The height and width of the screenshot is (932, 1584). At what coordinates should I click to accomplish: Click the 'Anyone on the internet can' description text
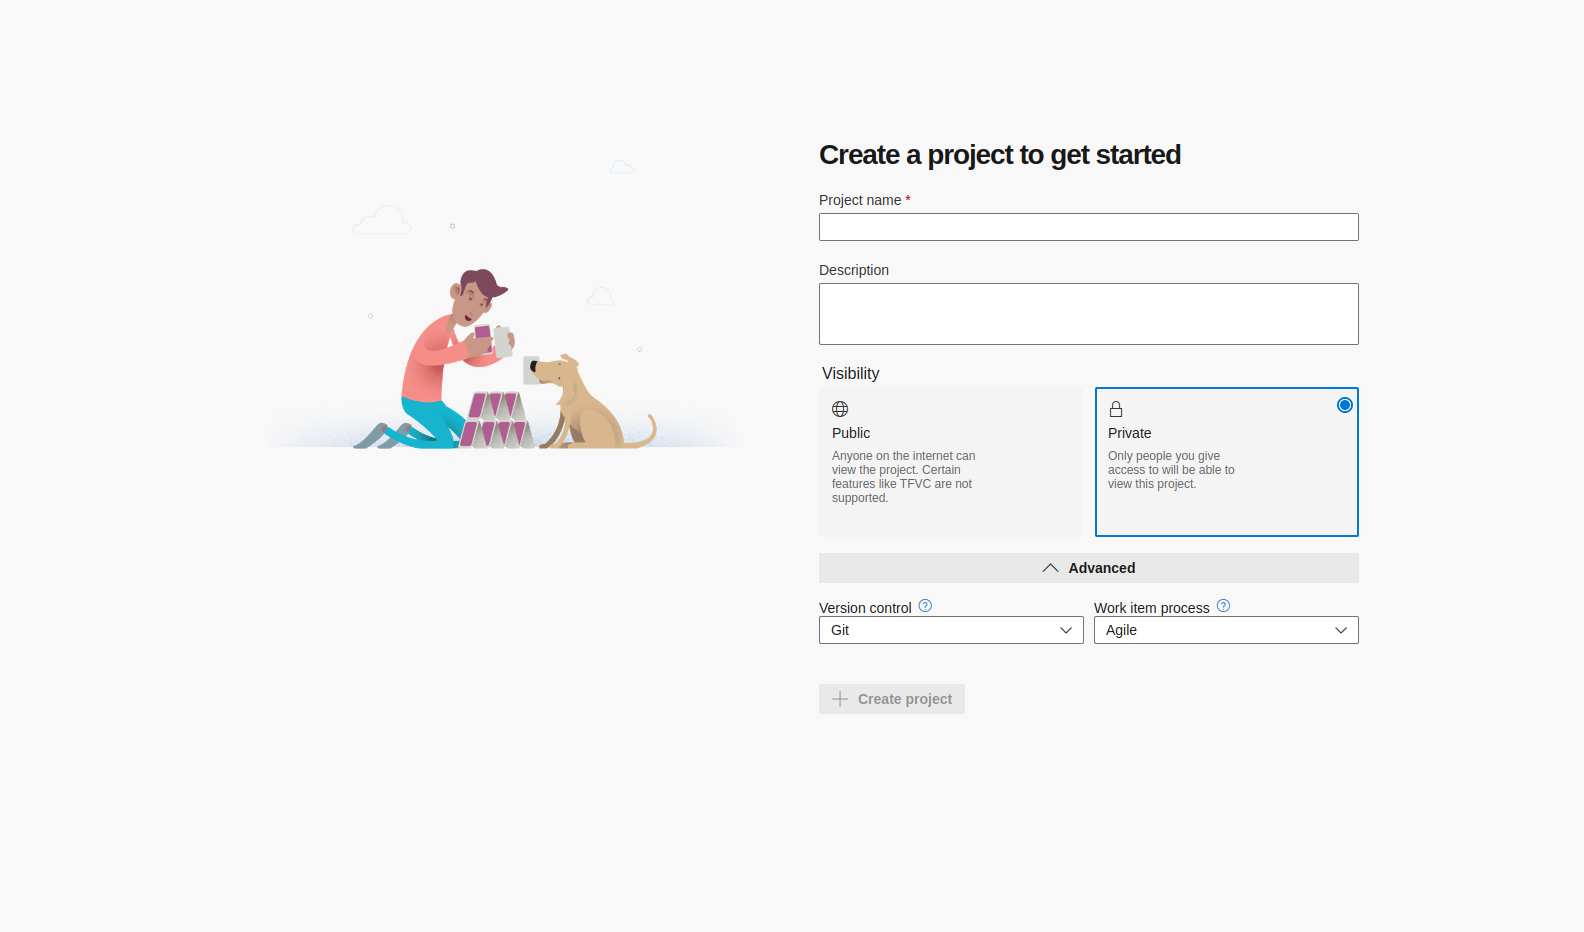point(903,477)
